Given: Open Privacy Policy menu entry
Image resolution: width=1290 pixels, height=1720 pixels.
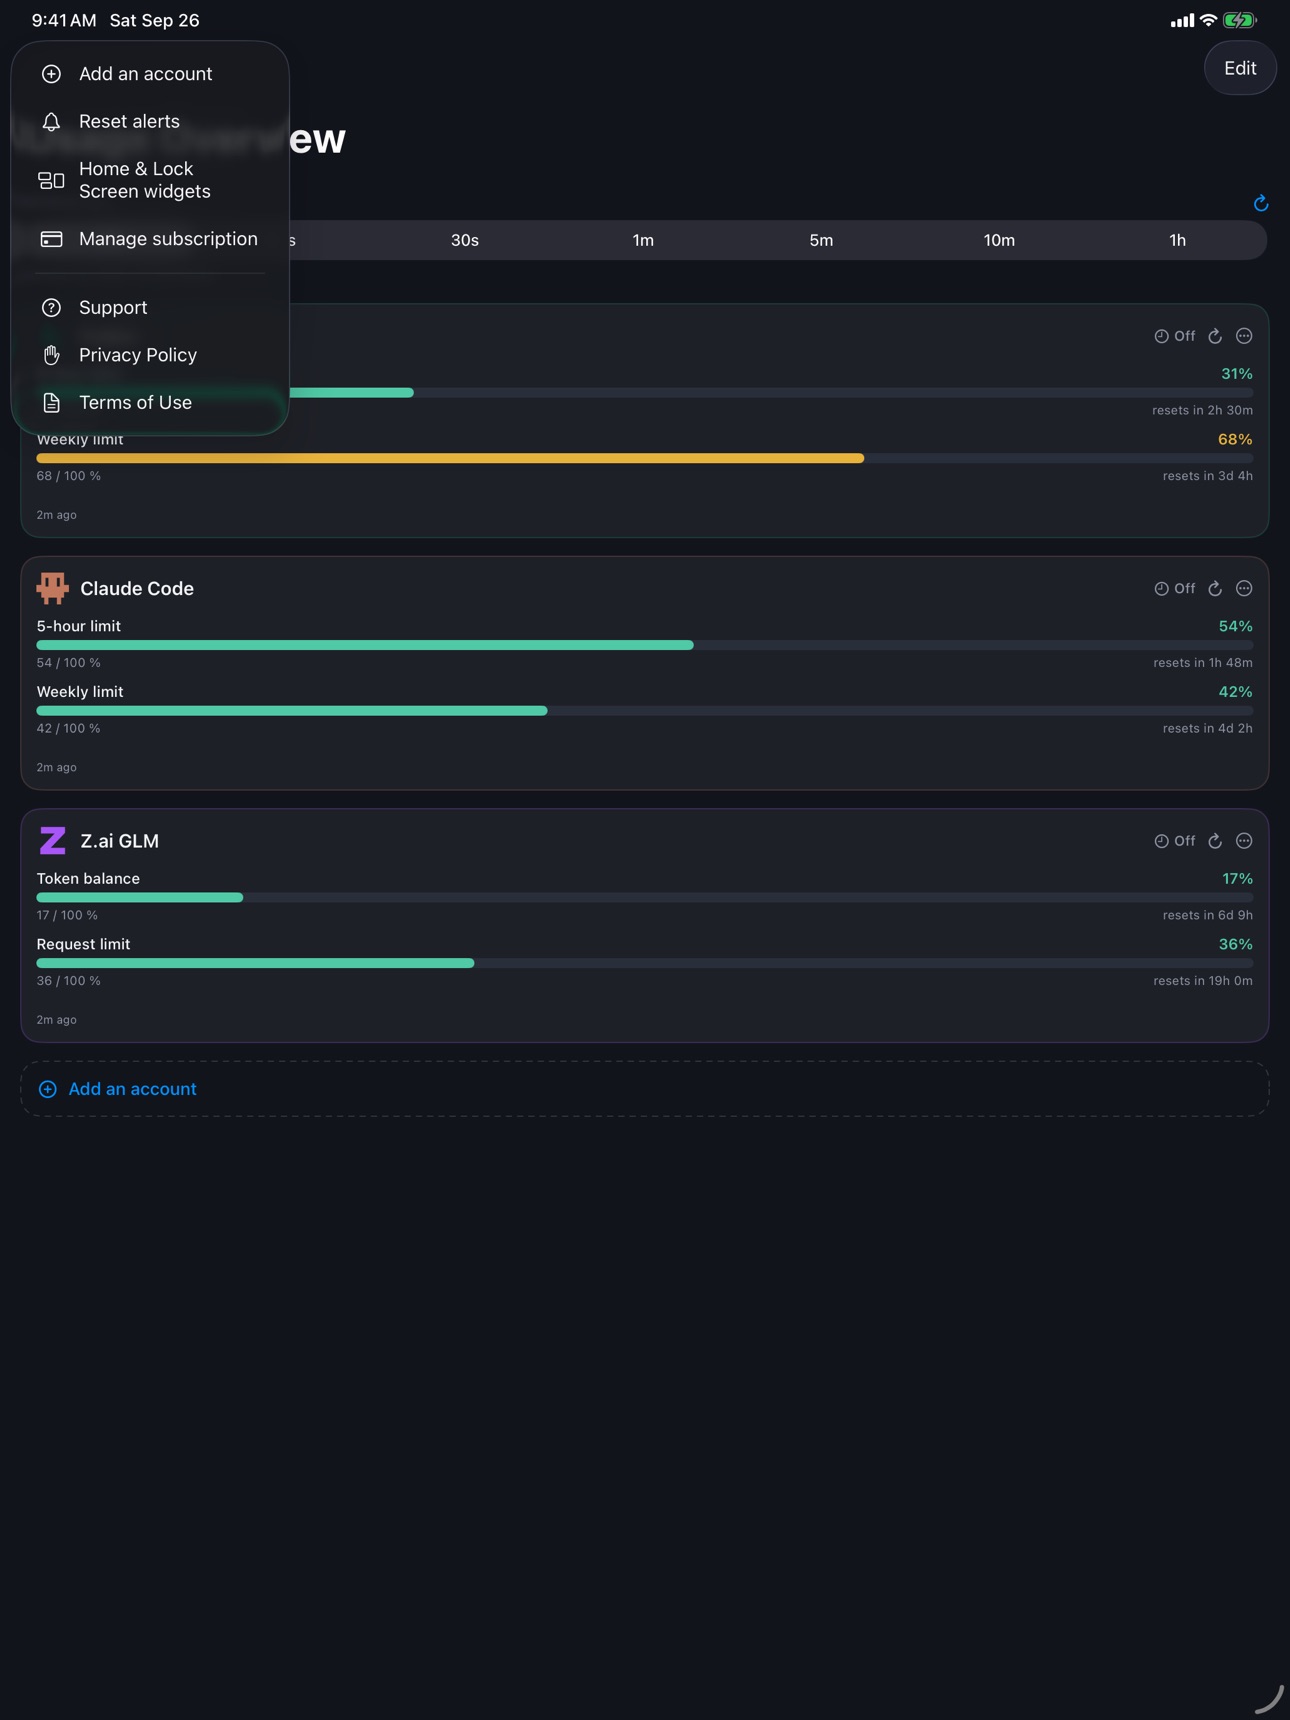Looking at the screenshot, I should pyautogui.click(x=150, y=355).
